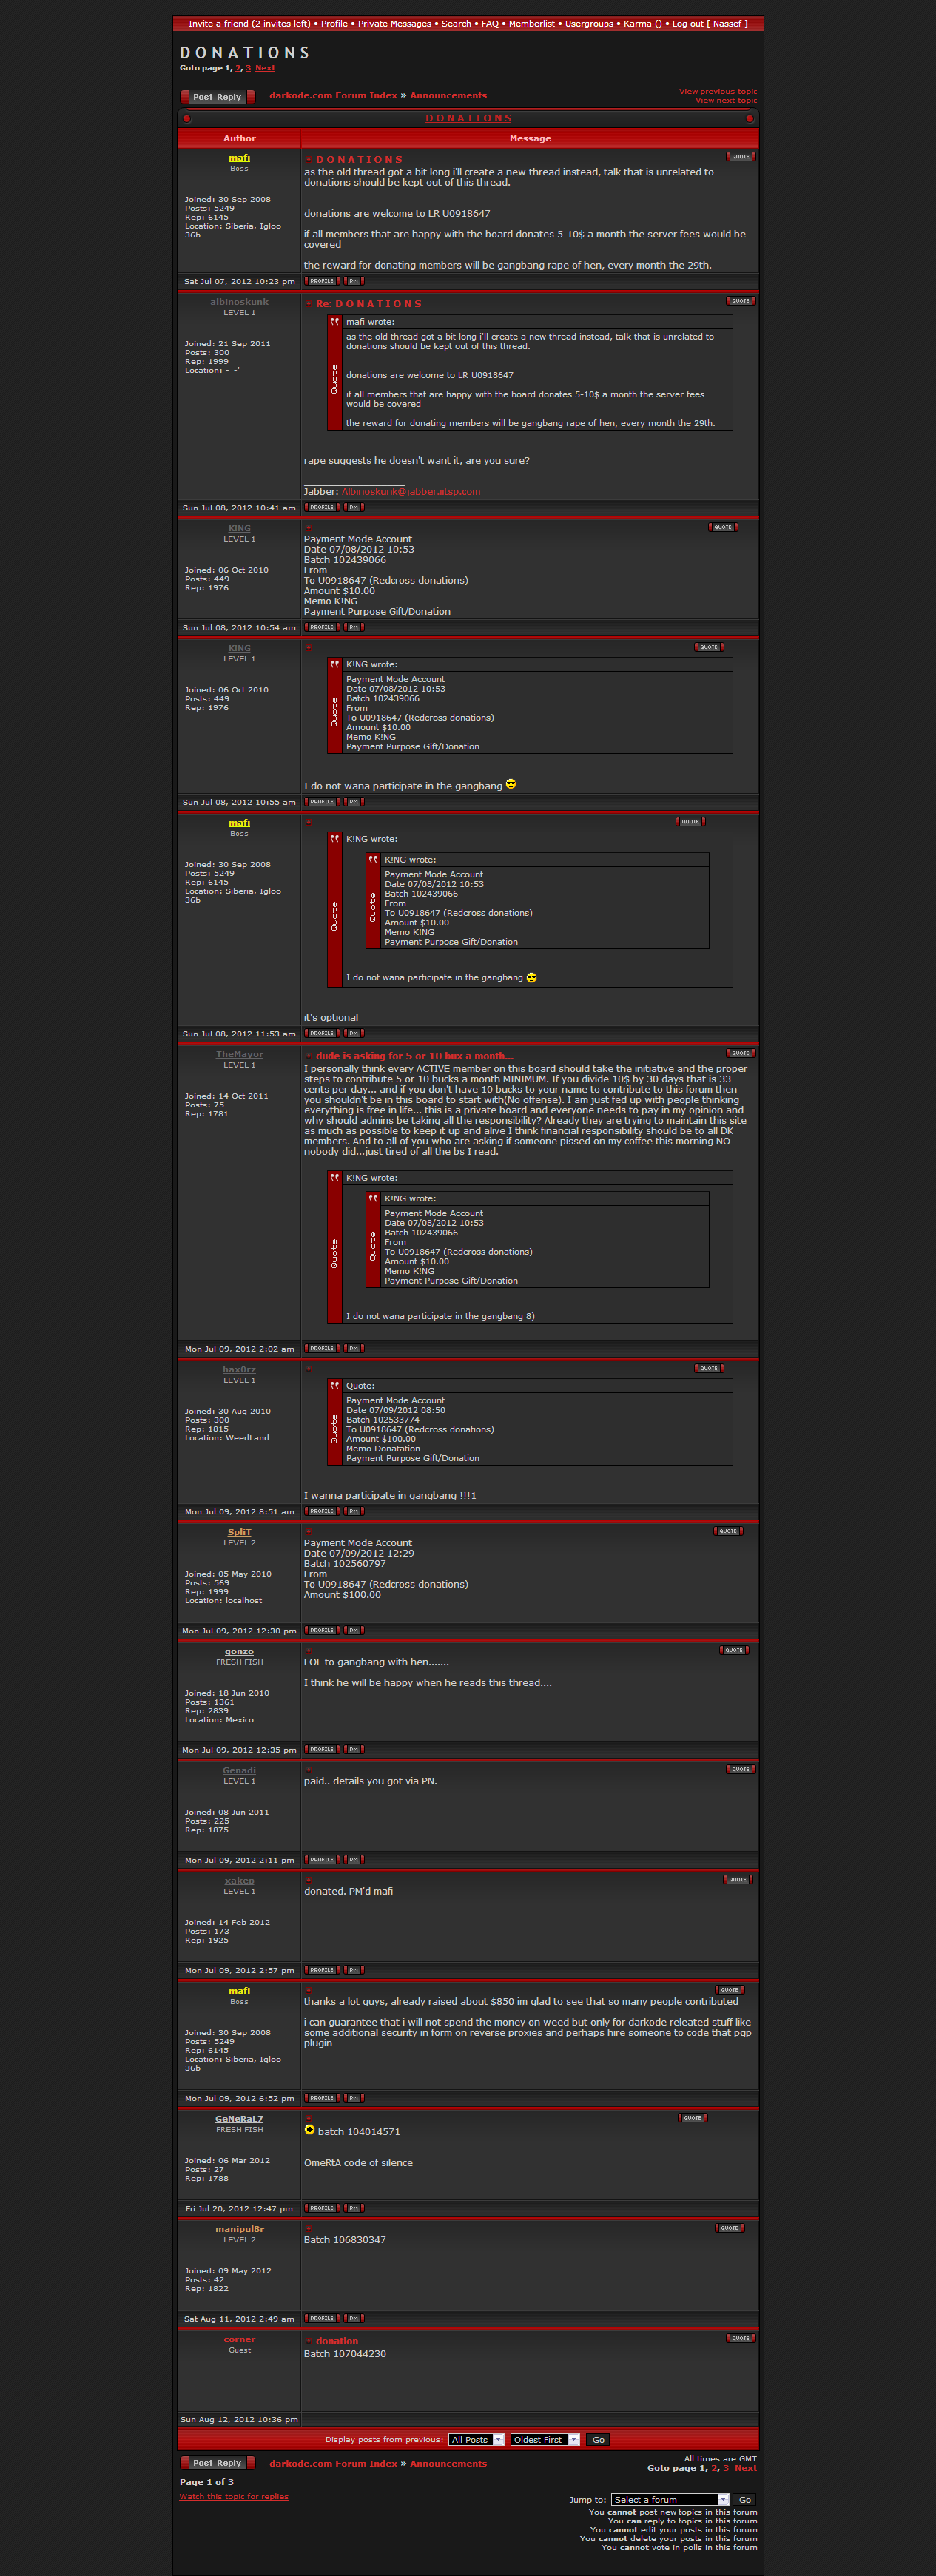The width and height of the screenshot is (936, 2576).
Task: Click 'Watch this topic for replies' link
Action: click(234, 2496)
